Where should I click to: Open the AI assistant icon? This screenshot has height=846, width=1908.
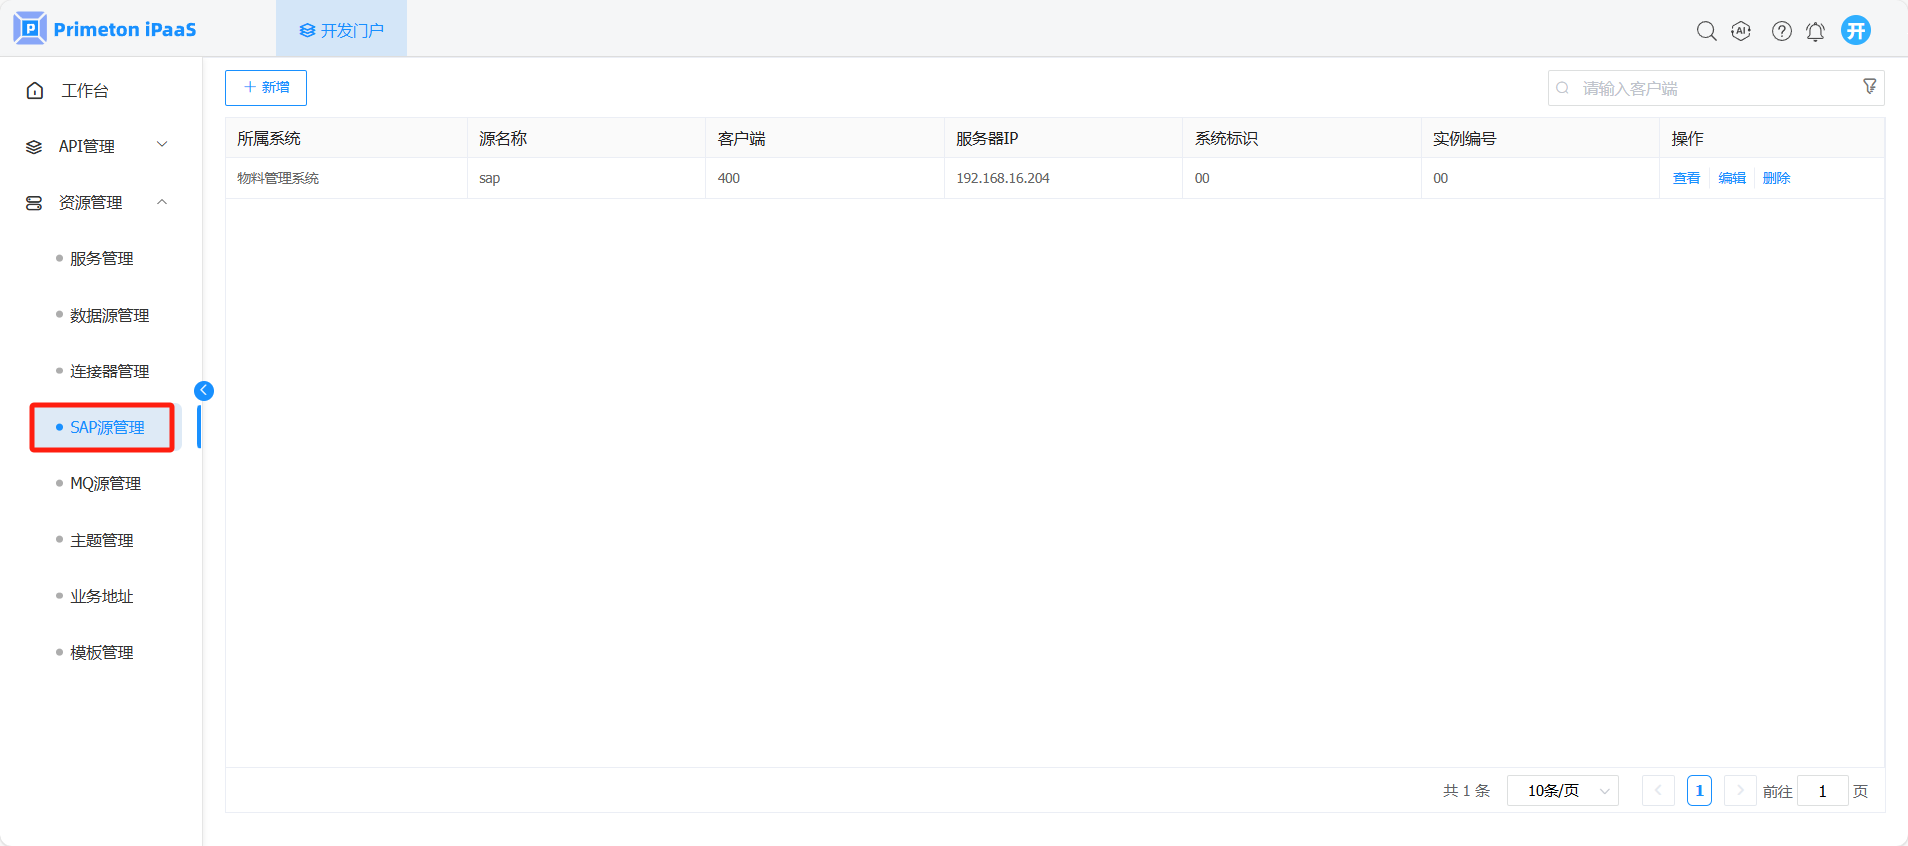tap(1741, 31)
